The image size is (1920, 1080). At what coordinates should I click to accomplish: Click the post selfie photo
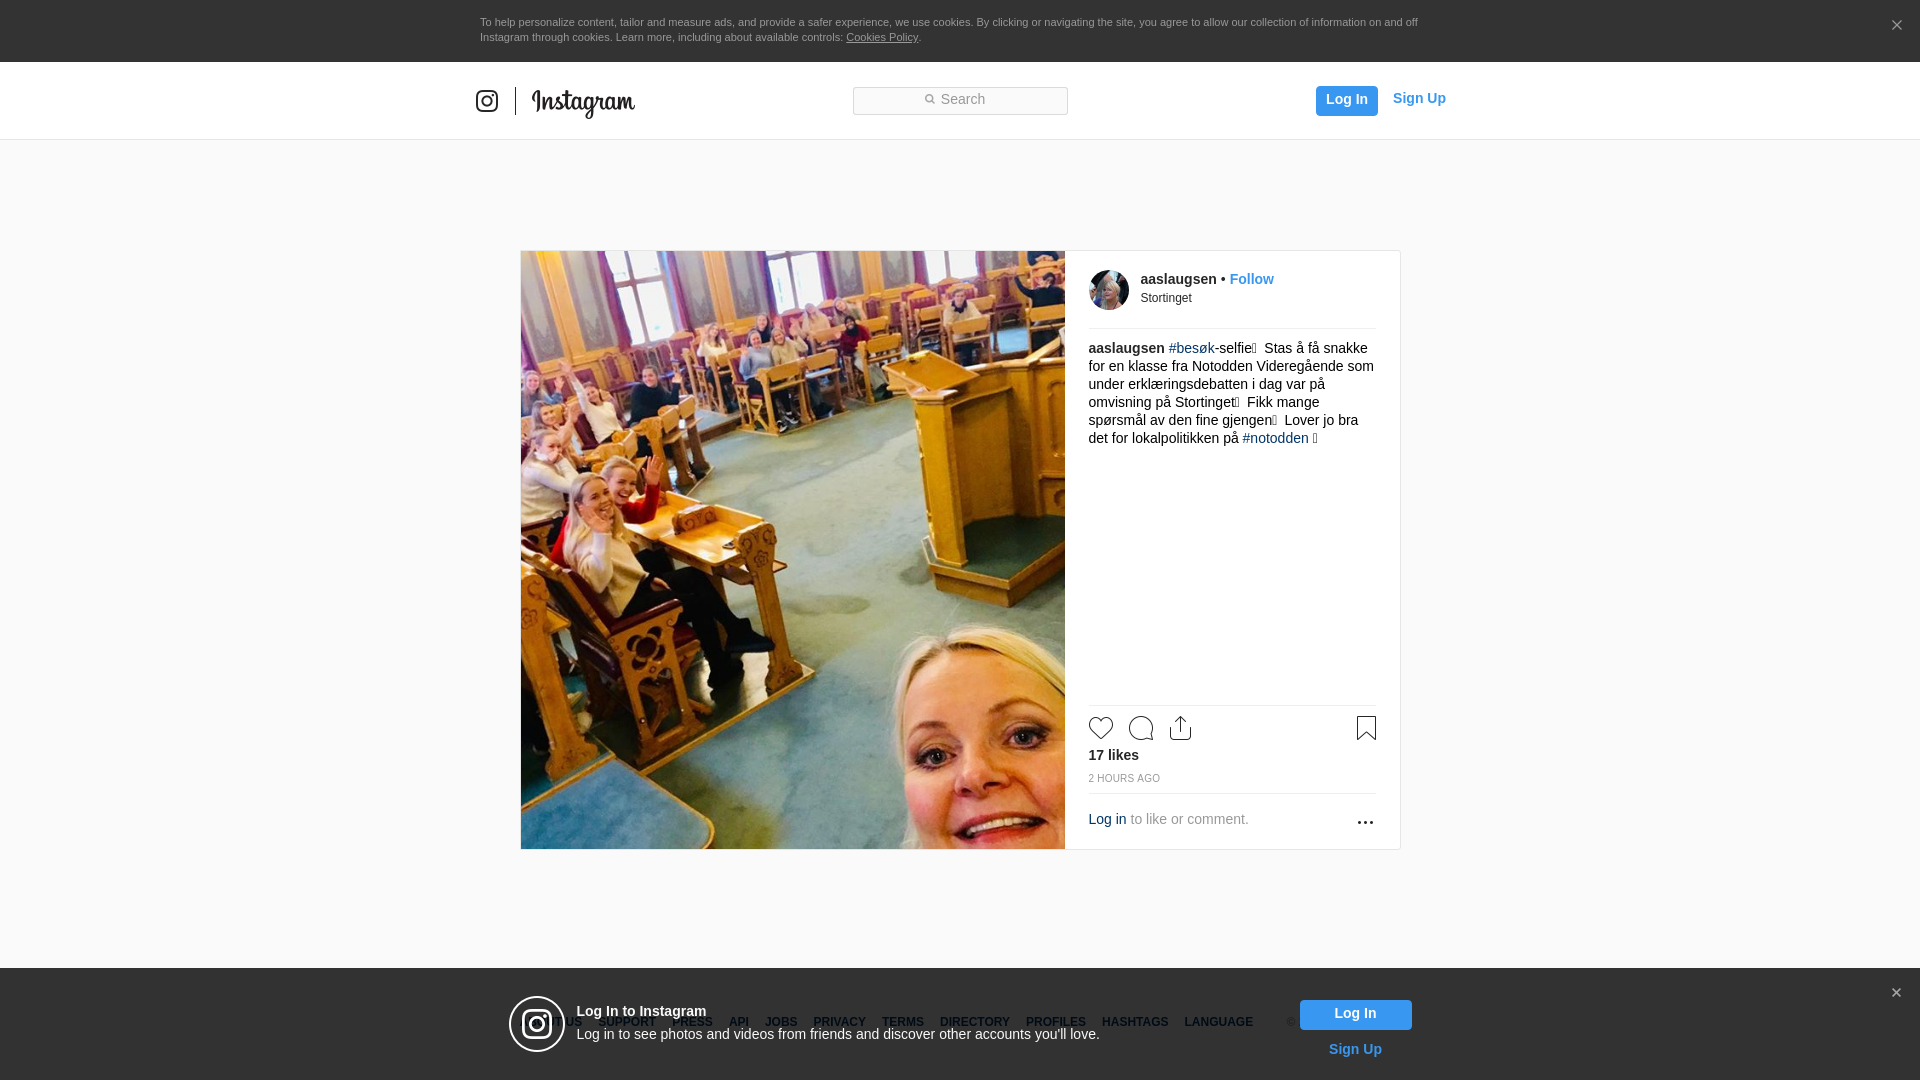coord(792,550)
